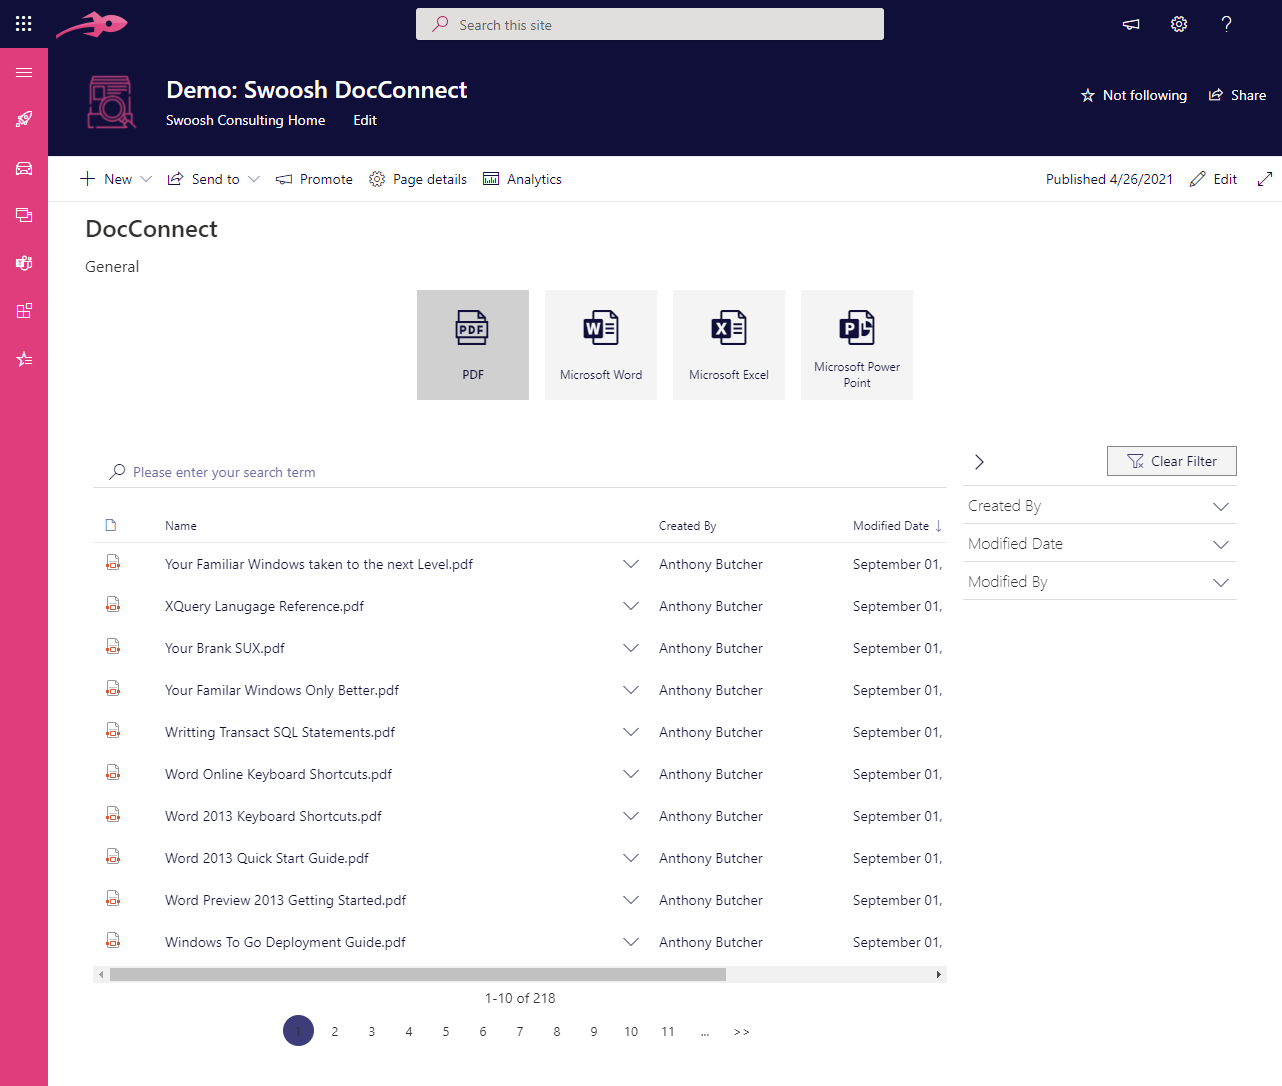Open Page details

pyautogui.click(x=418, y=179)
